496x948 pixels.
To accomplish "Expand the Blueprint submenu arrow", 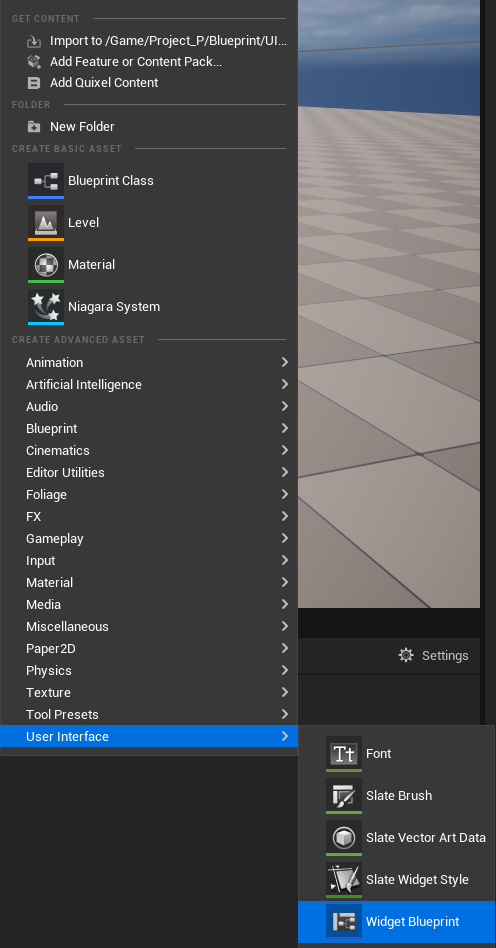I will (285, 428).
